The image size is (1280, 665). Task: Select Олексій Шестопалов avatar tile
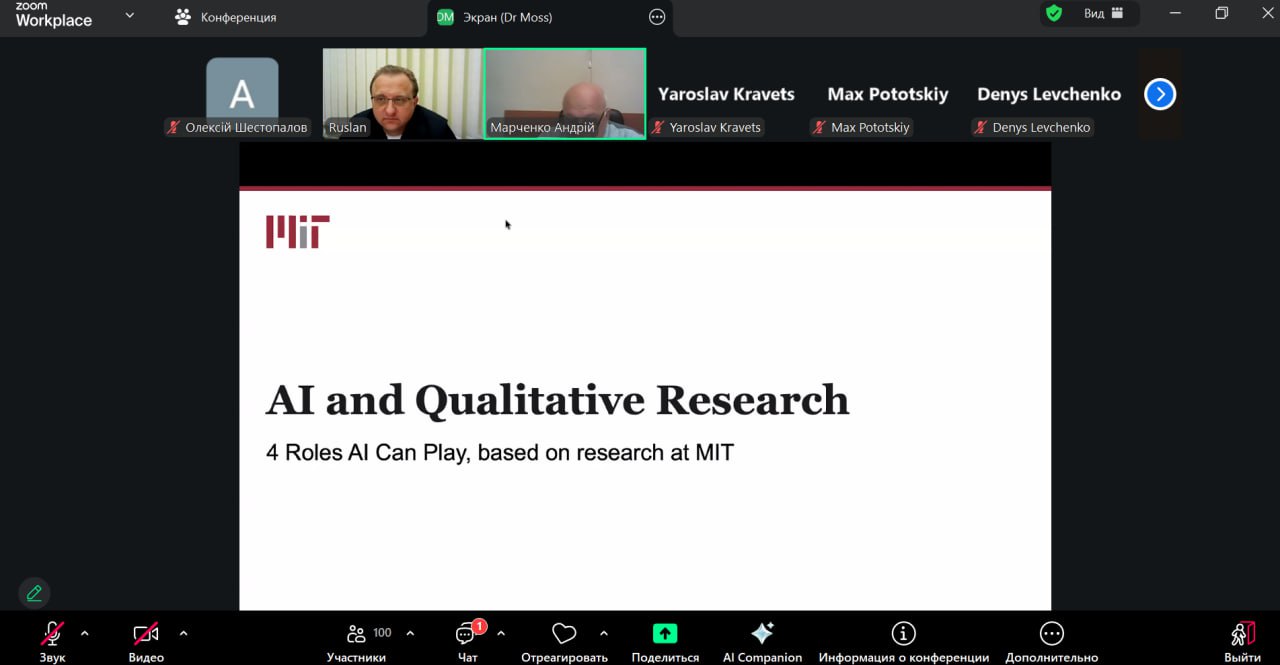tap(242, 93)
